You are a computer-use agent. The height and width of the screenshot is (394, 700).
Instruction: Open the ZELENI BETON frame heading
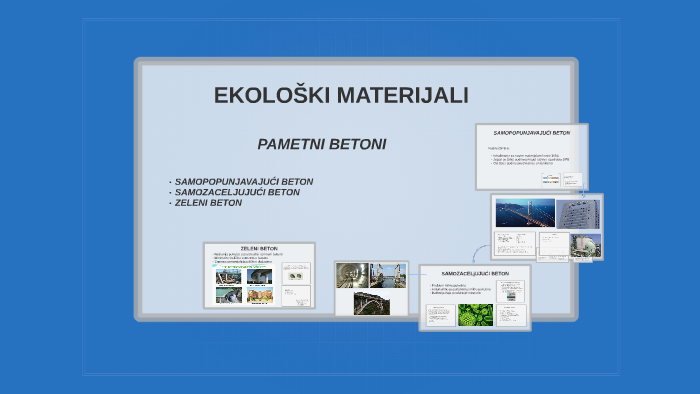(x=259, y=249)
